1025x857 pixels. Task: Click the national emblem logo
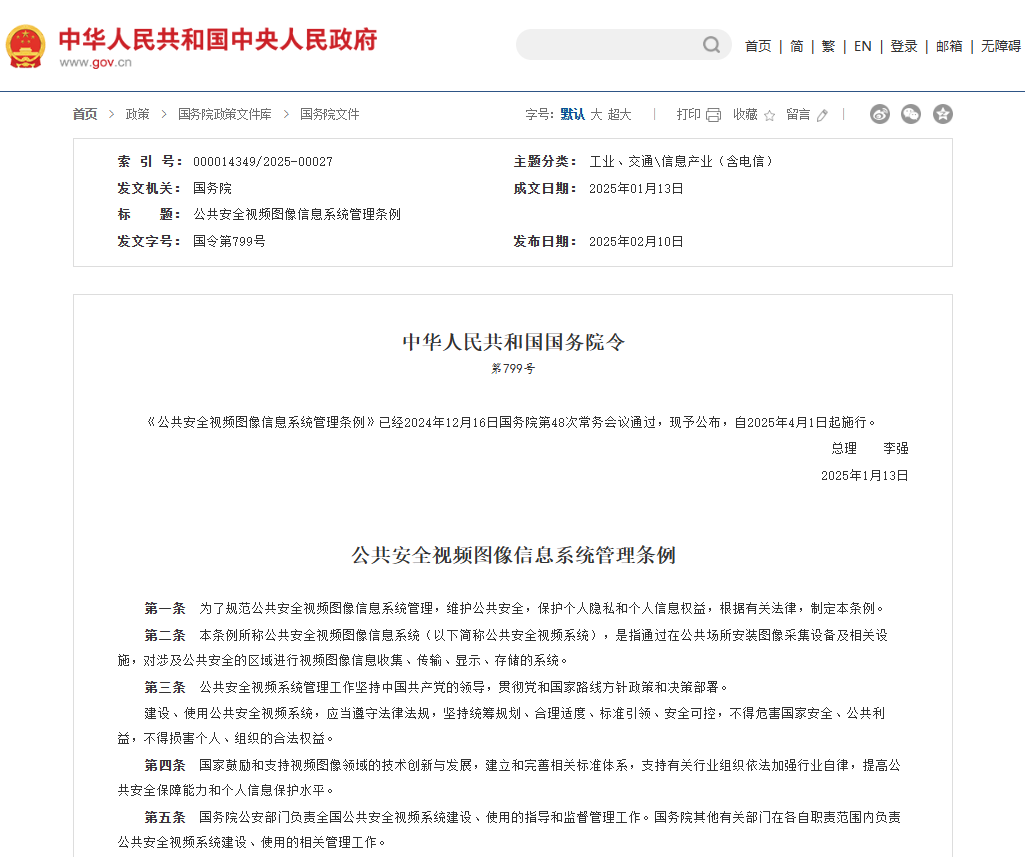tap(25, 46)
